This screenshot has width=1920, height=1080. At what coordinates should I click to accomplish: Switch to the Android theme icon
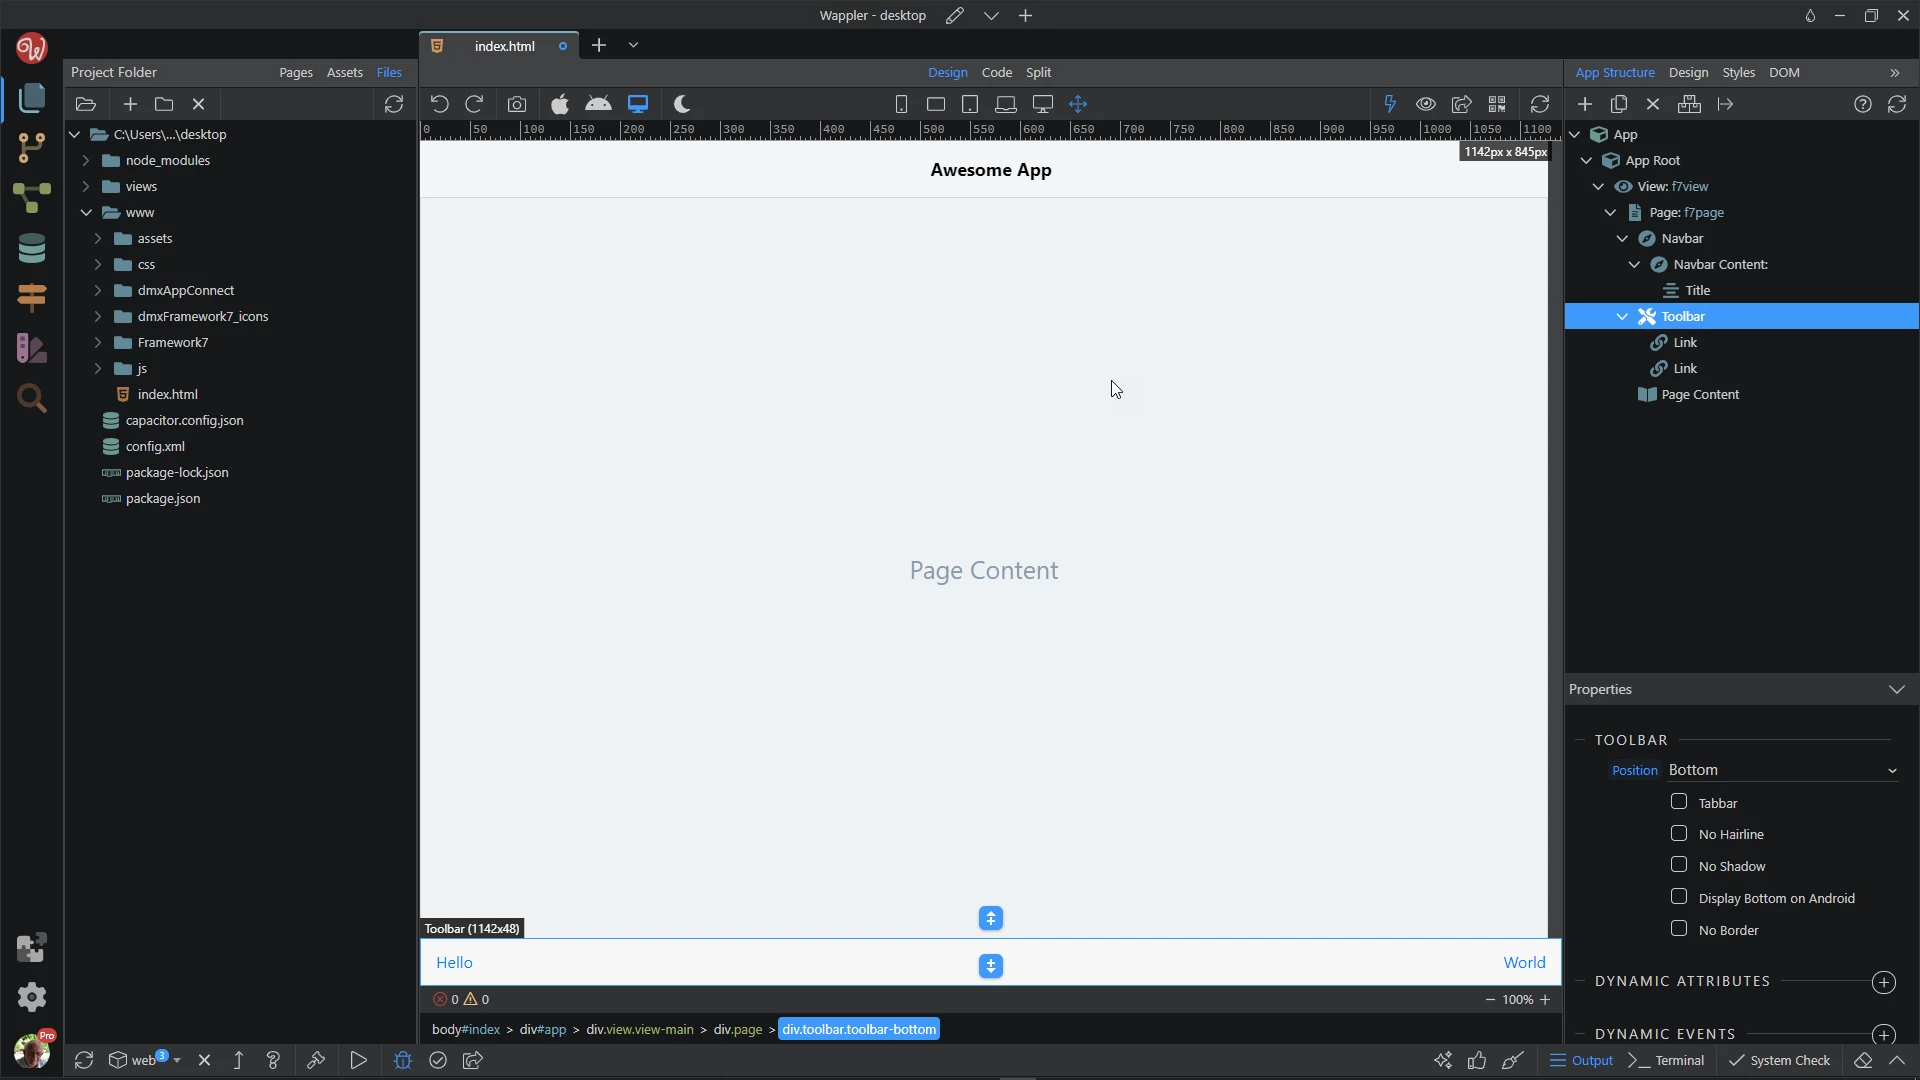[598, 104]
